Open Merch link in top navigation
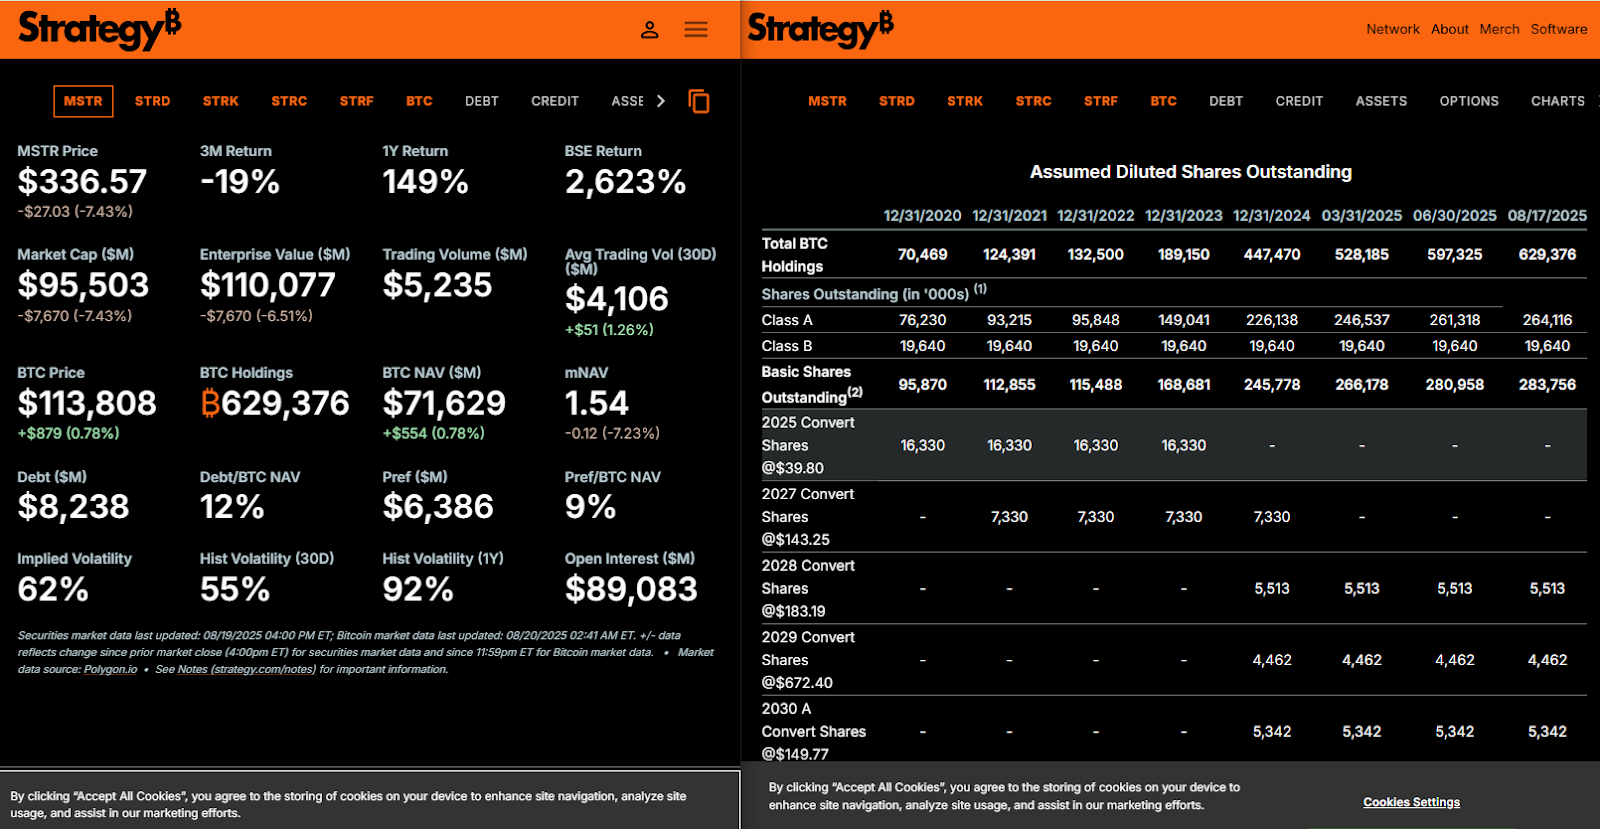The width and height of the screenshot is (1600, 829). pyautogui.click(x=1500, y=29)
